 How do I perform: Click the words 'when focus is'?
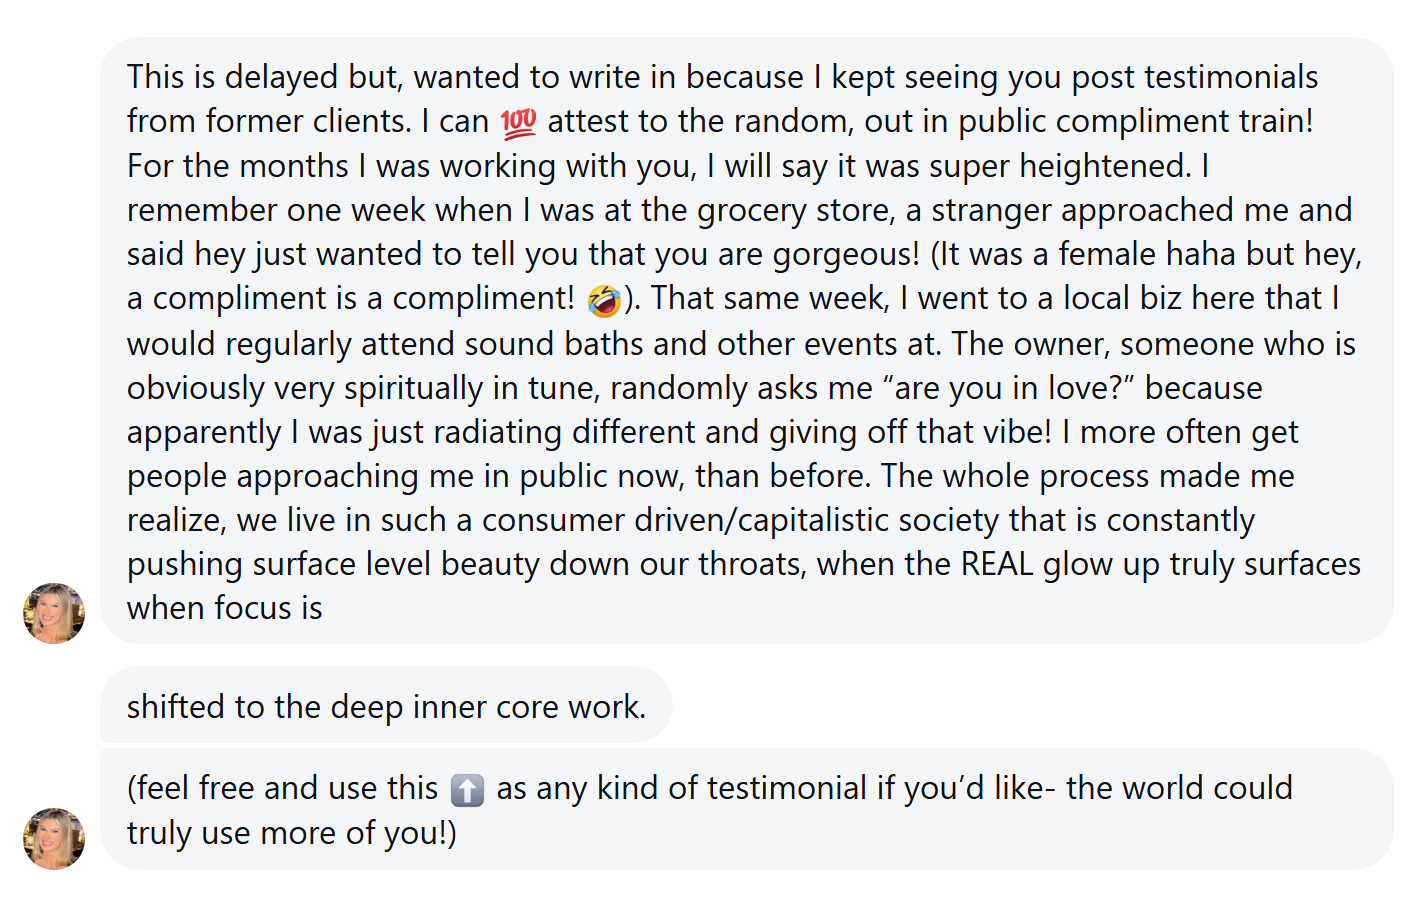tap(225, 608)
